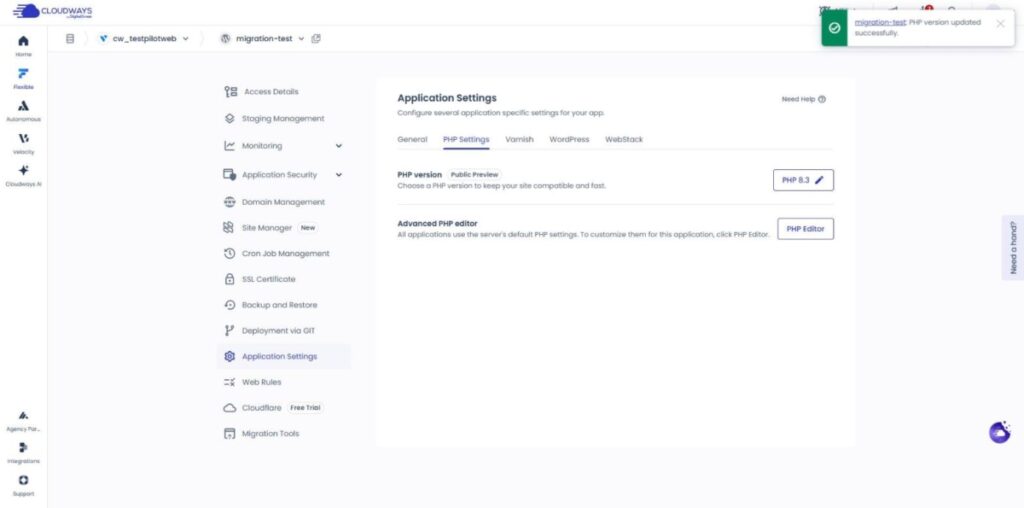Dismiss the PHP version updated notification

coord(1000,24)
